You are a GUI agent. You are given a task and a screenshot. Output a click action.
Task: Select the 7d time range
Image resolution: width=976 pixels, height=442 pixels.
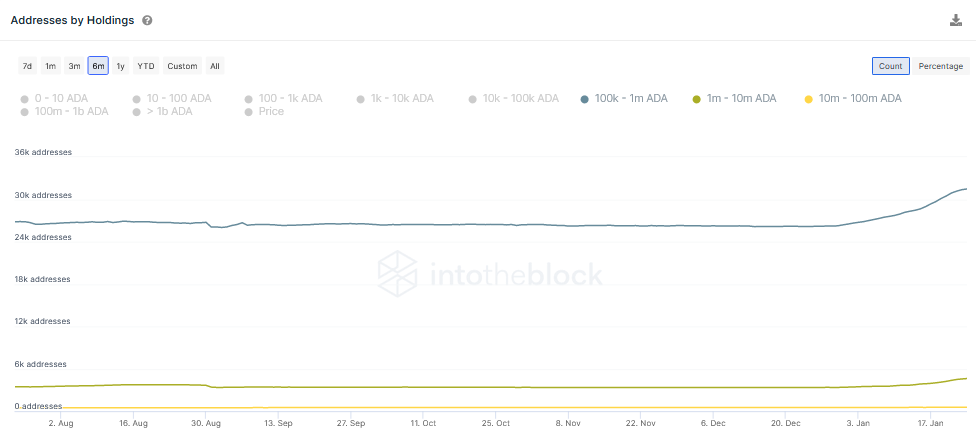click(x=27, y=66)
